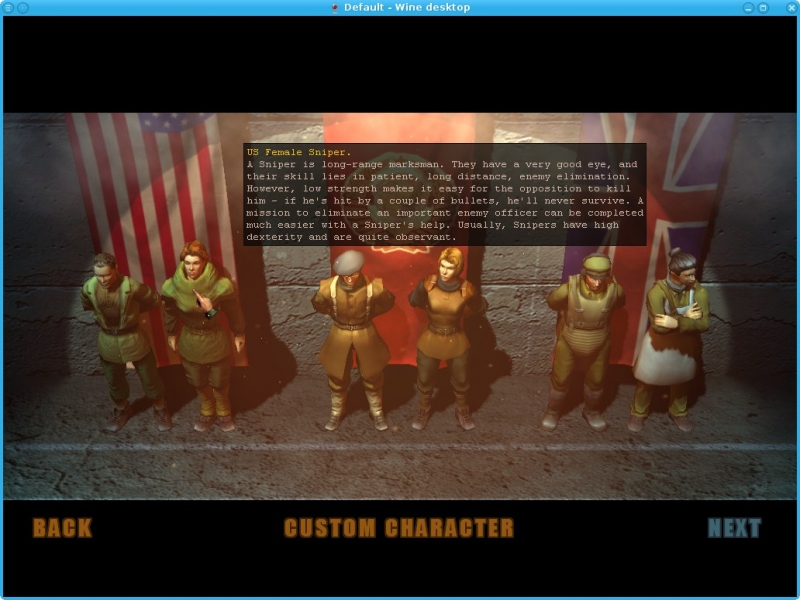Open the window menu icon in title bar
Viewport: 800px width, 600px height.
(8, 8)
